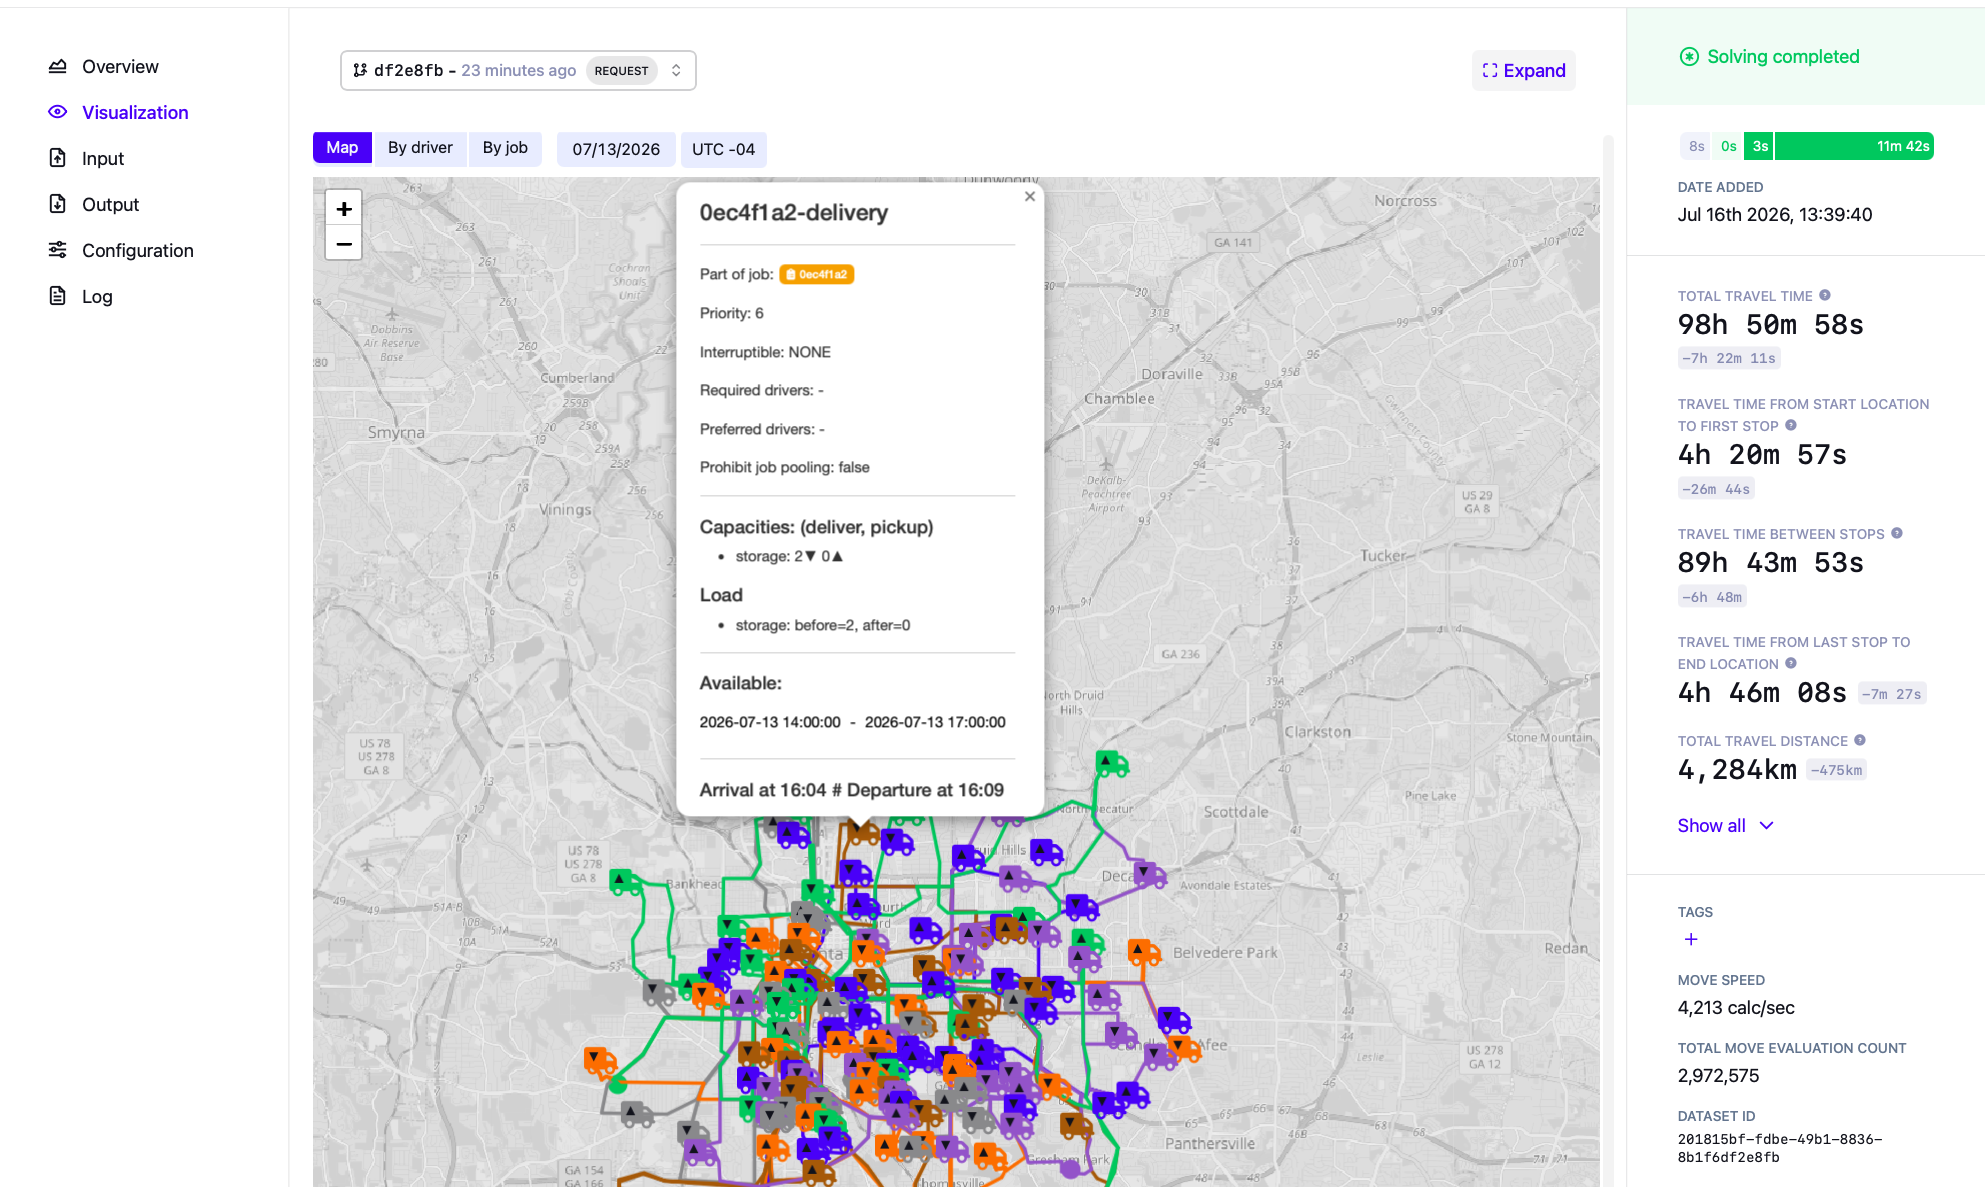Expand metrics with Show all chevron
The height and width of the screenshot is (1187, 1985).
click(1767, 825)
